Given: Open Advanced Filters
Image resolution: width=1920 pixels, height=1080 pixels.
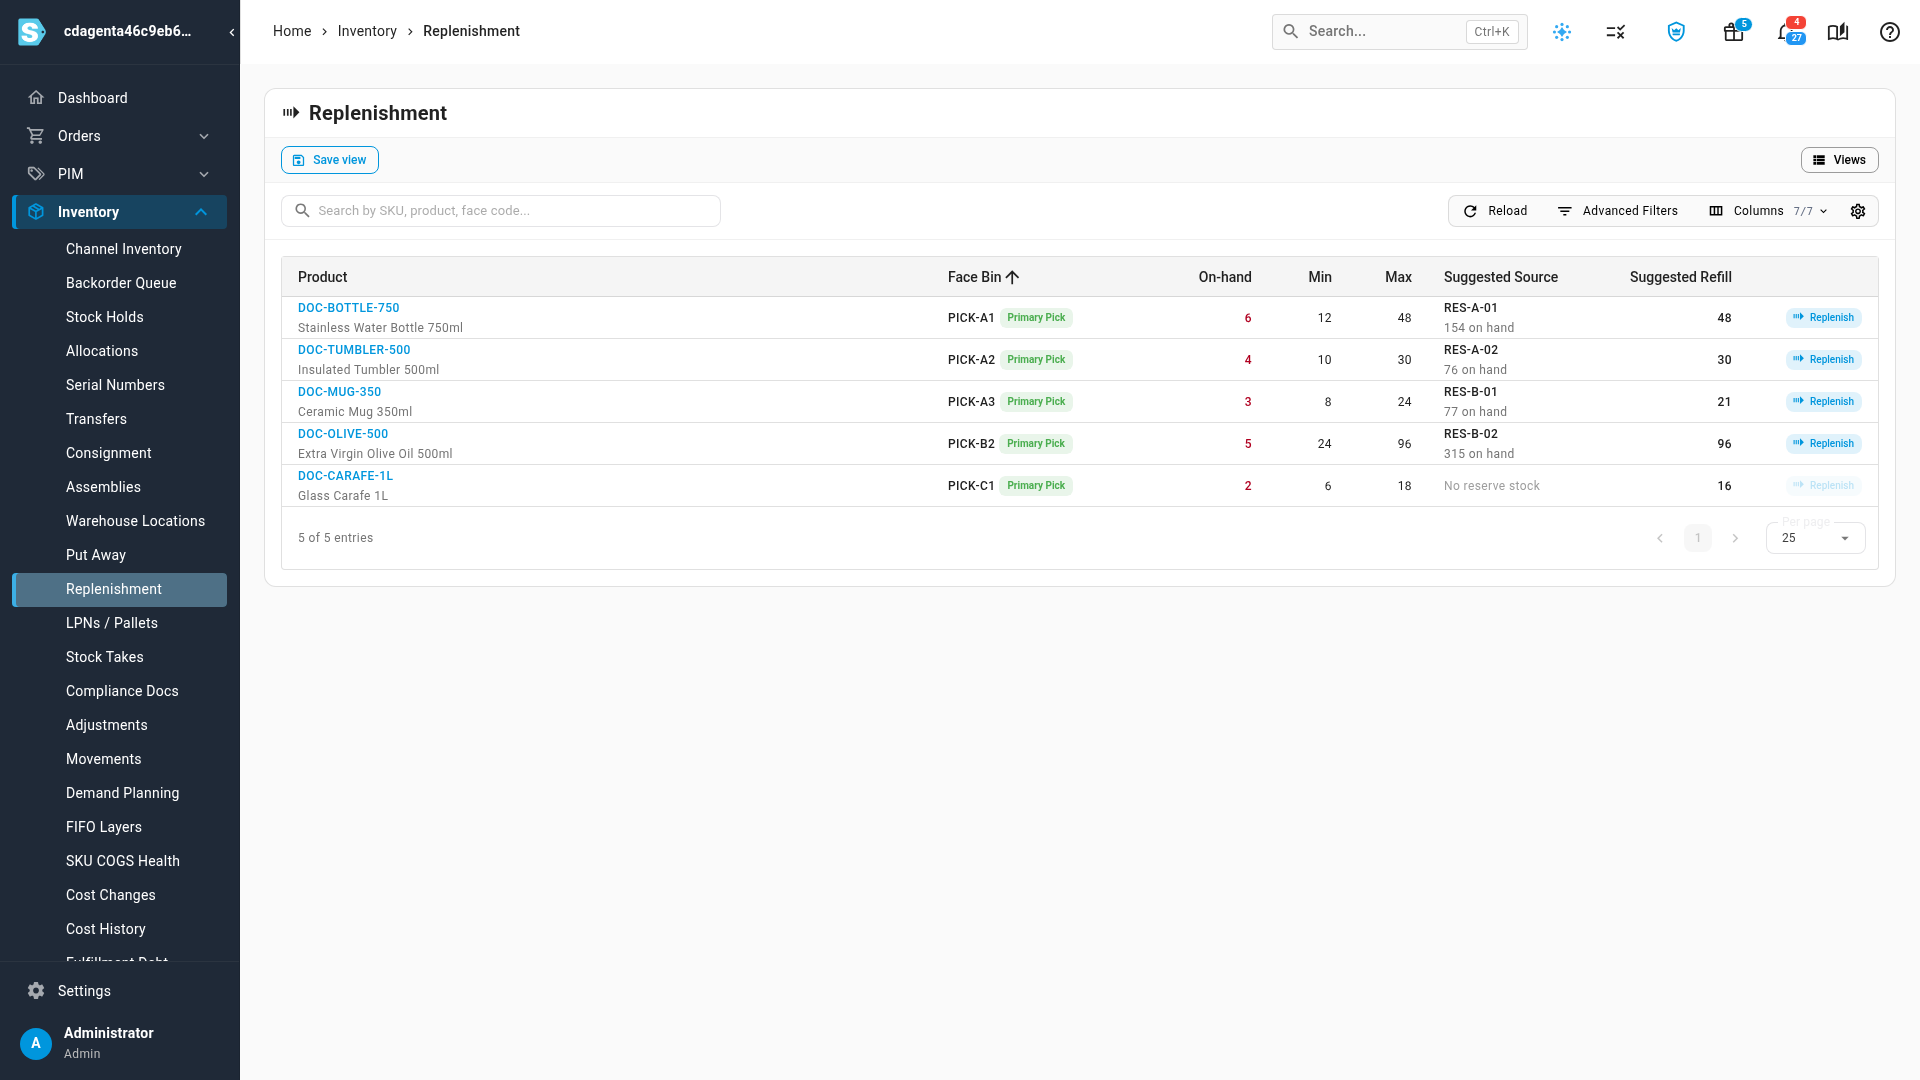Looking at the screenshot, I should coord(1617,211).
